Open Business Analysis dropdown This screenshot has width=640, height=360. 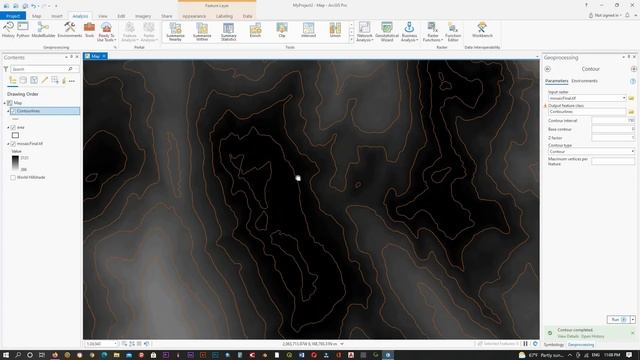click(x=409, y=32)
